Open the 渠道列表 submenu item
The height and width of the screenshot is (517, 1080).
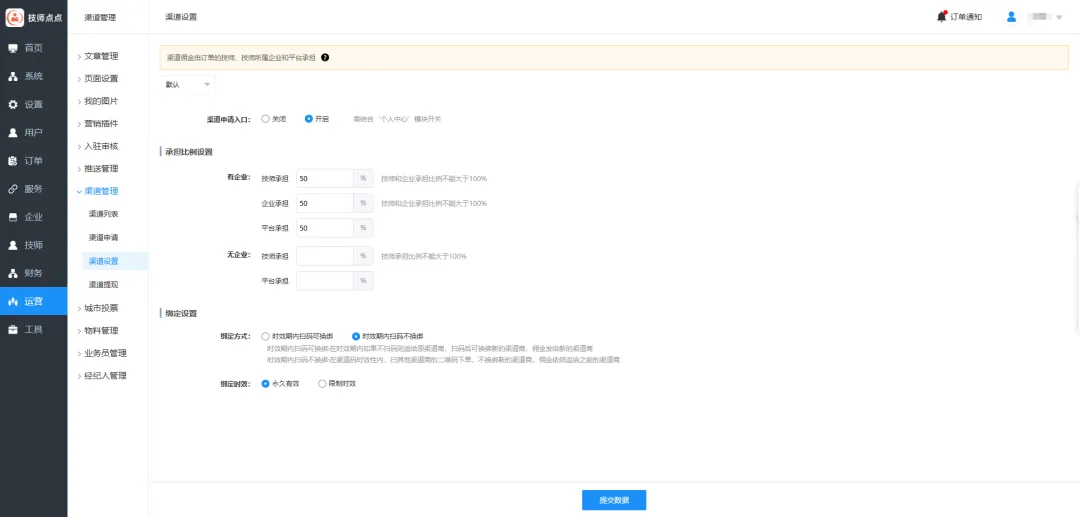103,214
